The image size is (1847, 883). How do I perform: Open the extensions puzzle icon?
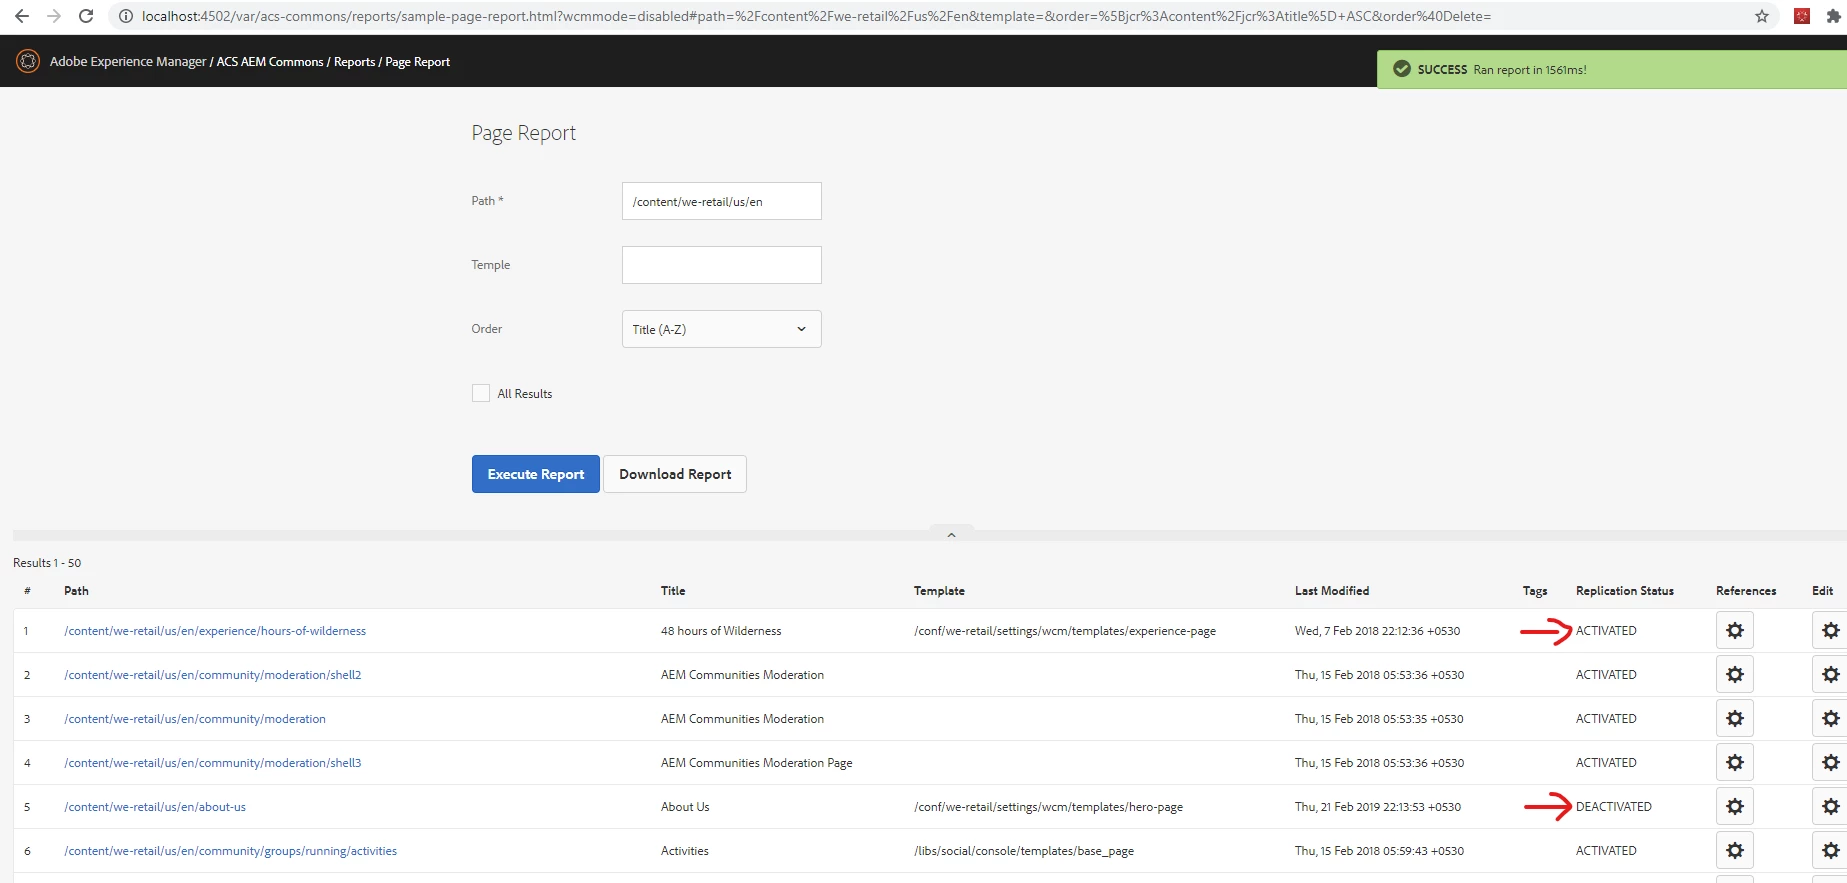point(1834,16)
